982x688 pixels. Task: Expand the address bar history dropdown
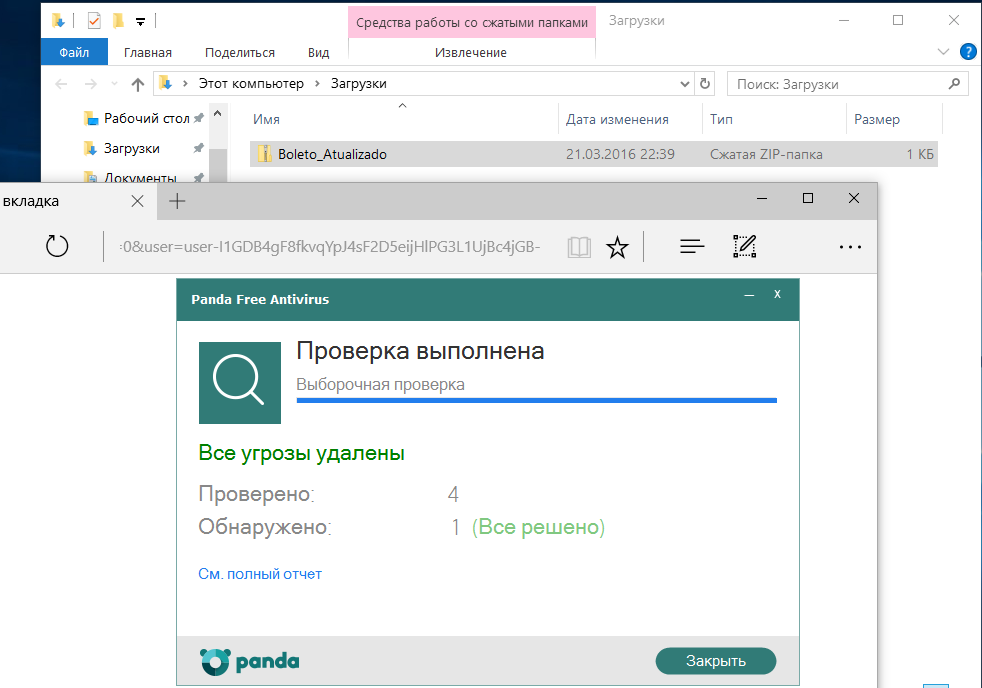click(685, 84)
